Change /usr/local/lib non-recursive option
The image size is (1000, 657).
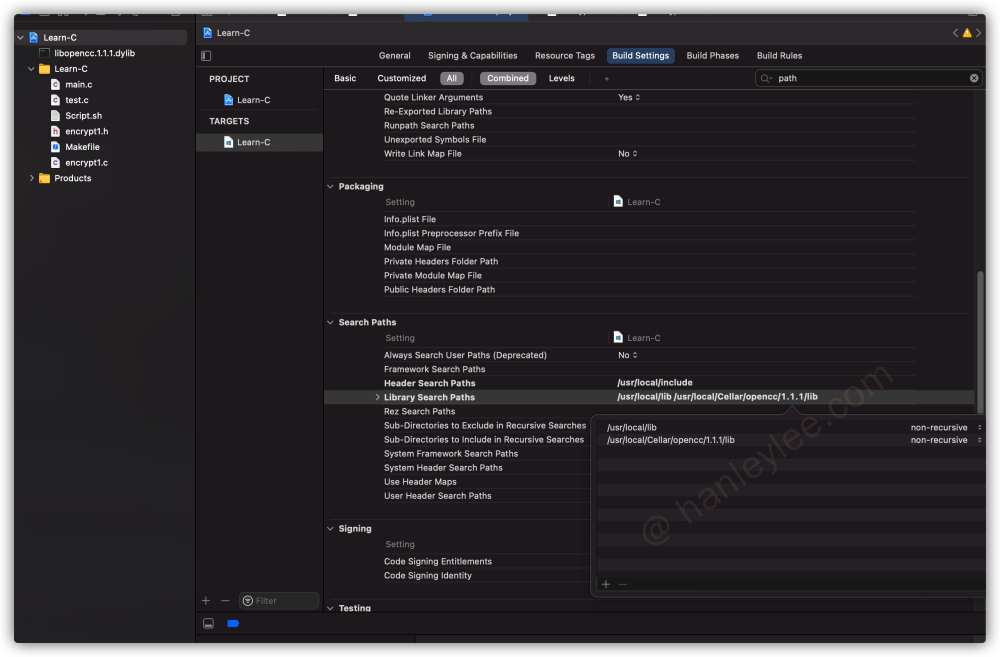(945, 427)
